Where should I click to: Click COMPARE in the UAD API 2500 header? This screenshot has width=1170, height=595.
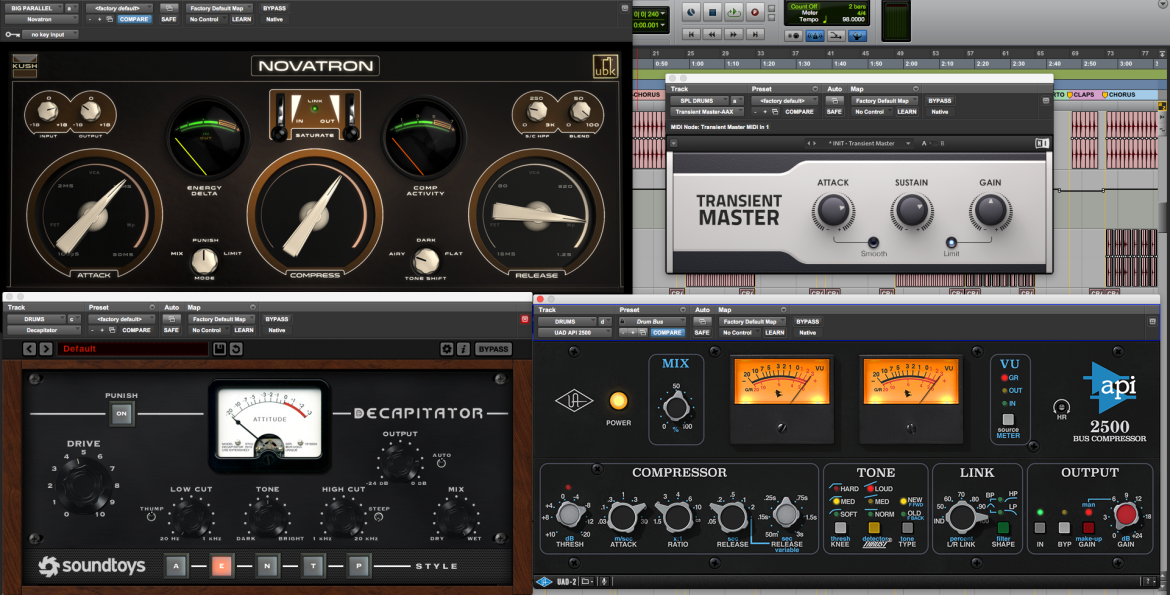pyautogui.click(x=667, y=333)
